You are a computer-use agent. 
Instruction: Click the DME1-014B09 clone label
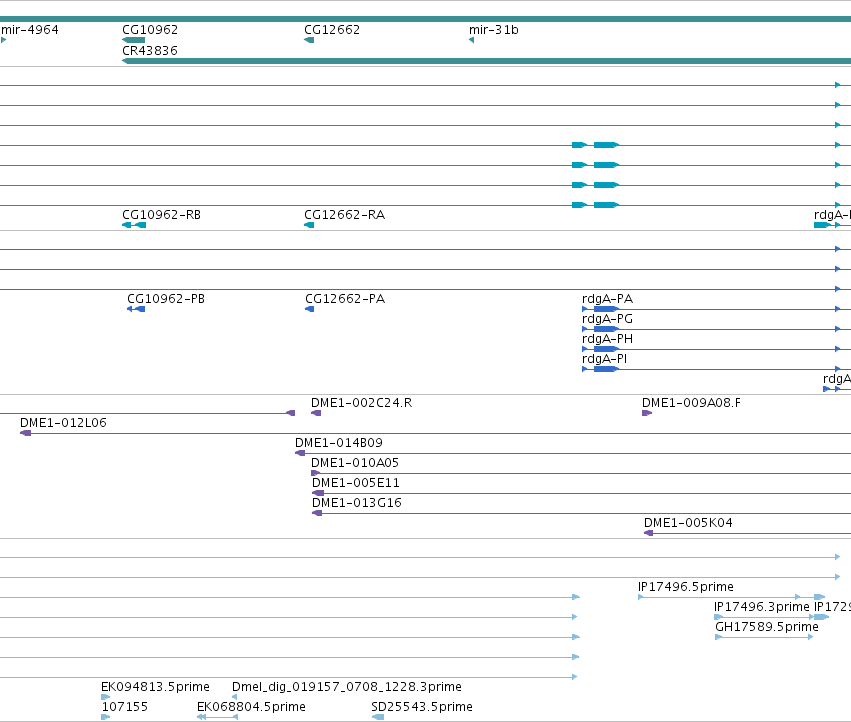[x=339, y=443]
